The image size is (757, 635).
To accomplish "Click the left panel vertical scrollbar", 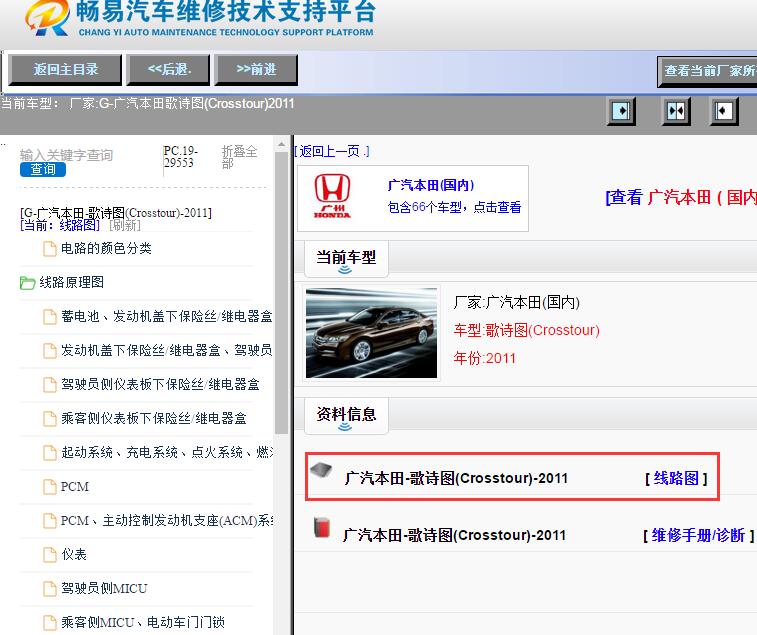I will (281, 293).
